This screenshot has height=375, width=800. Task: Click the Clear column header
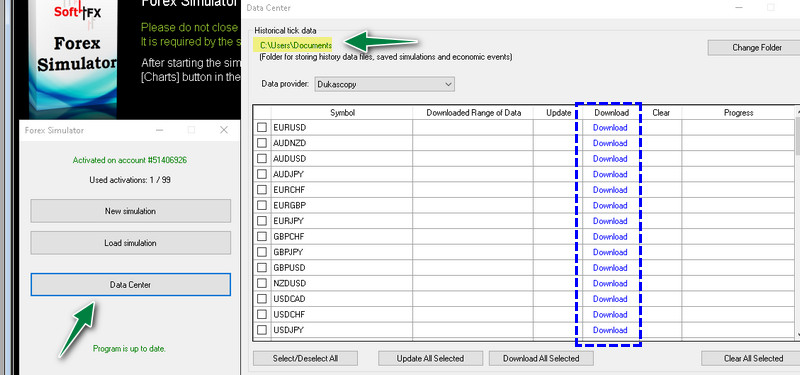tap(661, 113)
